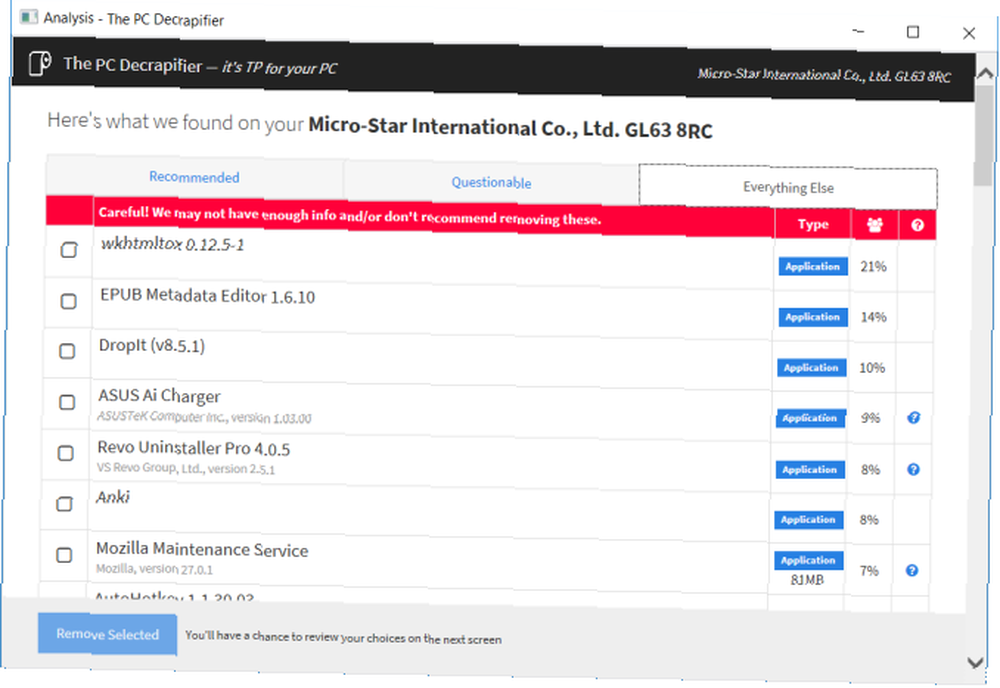Maximize the Analysis window
Screen dimensions: 1000x688
(913, 32)
